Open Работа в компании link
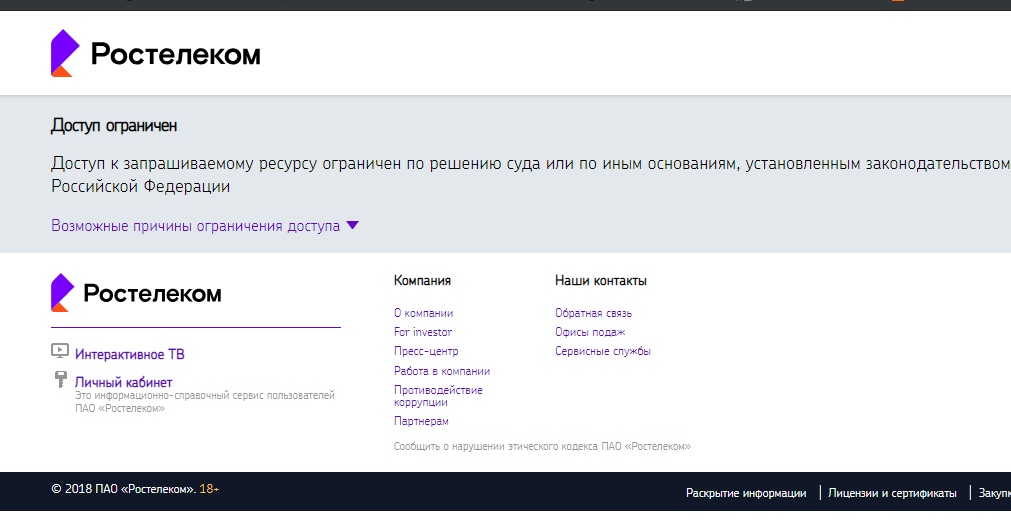The height and width of the screenshot is (524, 1011). (442, 371)
